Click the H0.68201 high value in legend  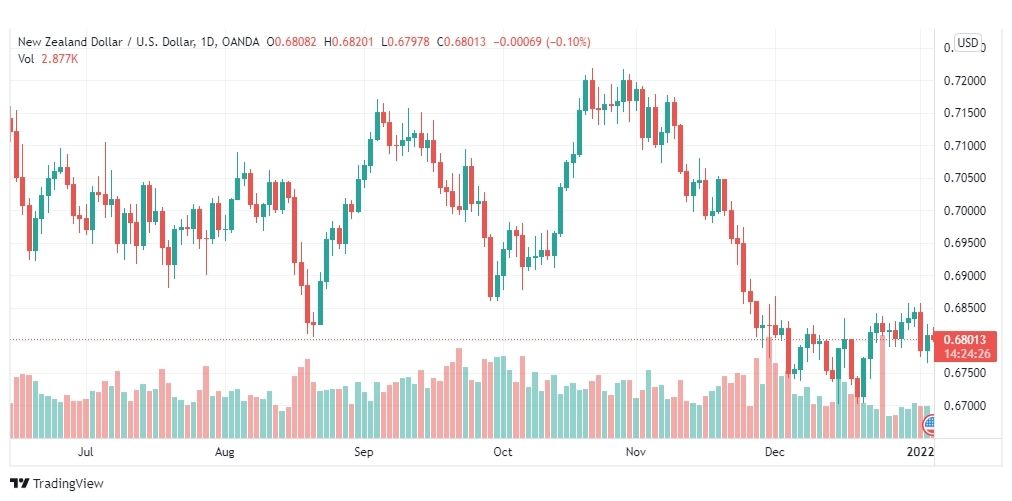(350, 42)
